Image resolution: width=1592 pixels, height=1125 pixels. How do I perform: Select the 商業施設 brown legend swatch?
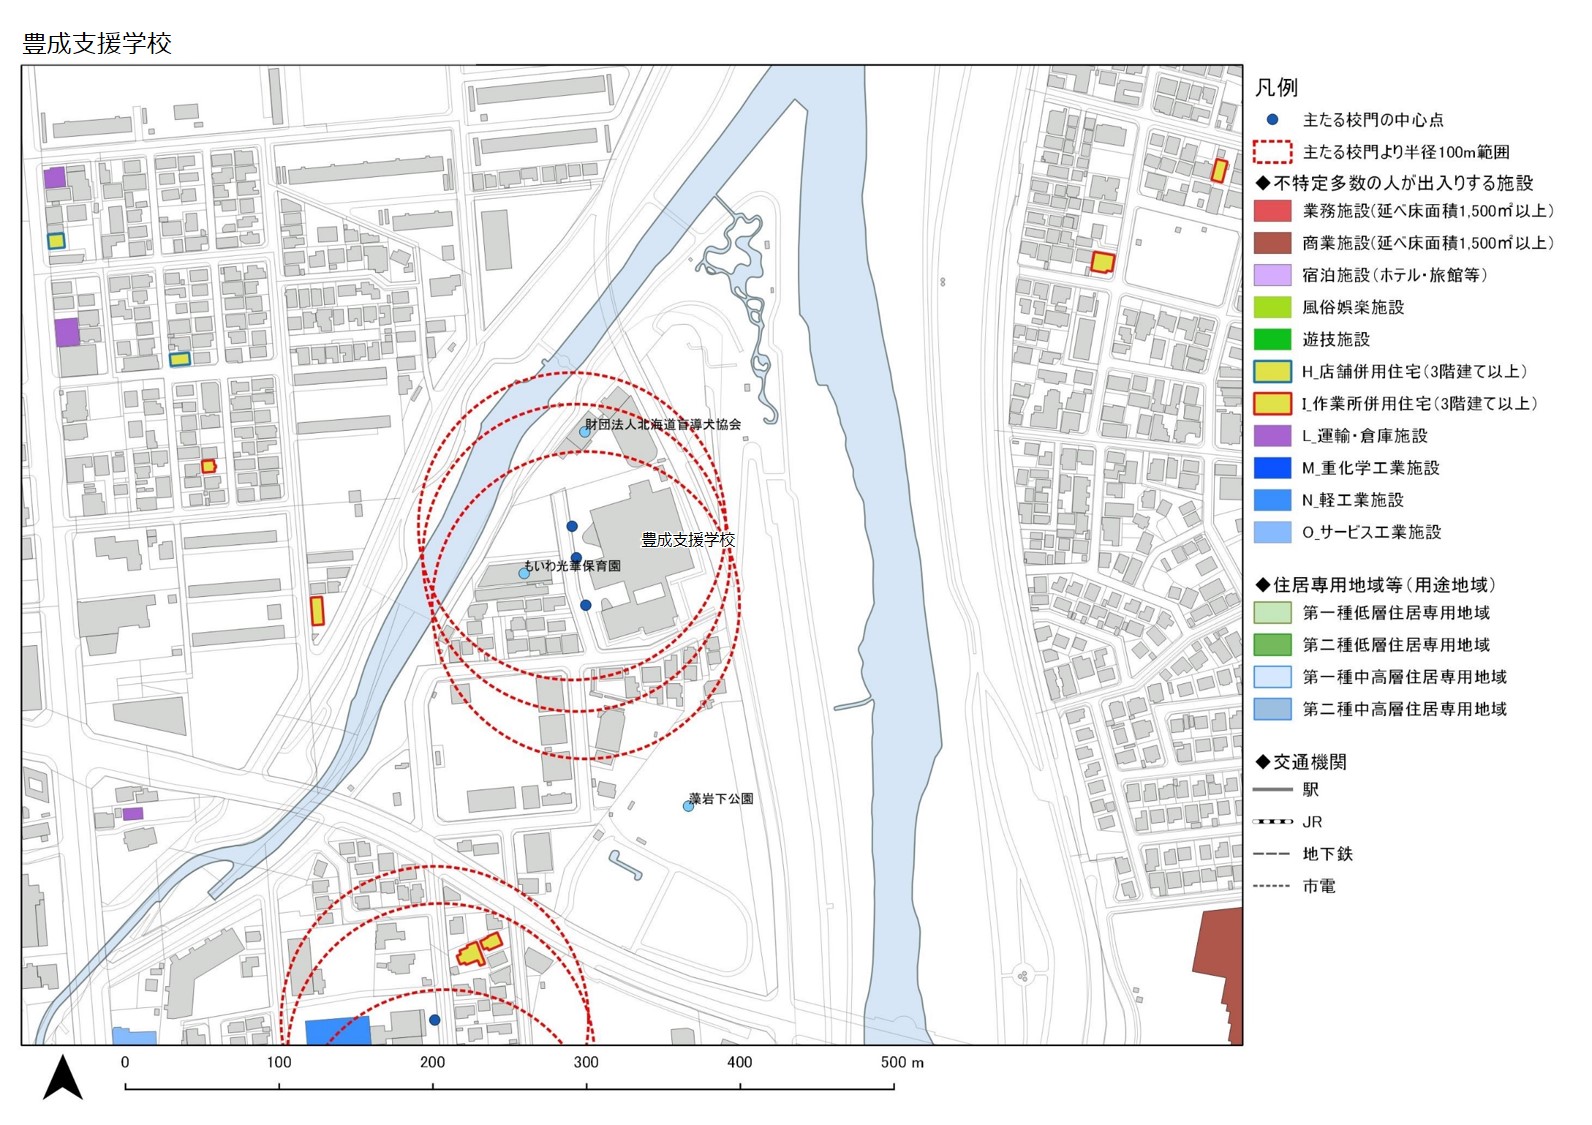pyautogui.click(x=1272, y=243)
